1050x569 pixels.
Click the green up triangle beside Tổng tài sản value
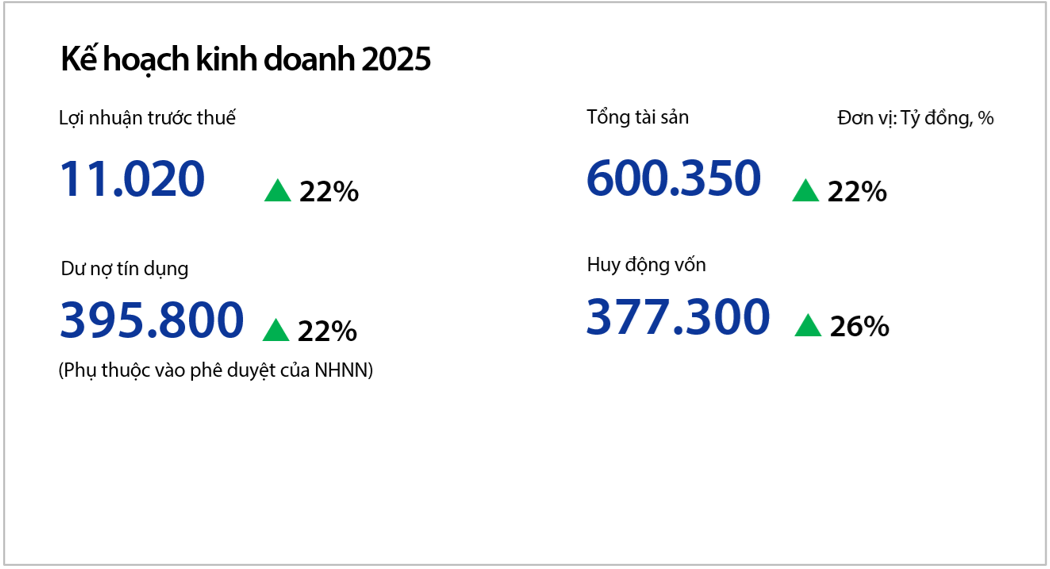pyautogui.click(x=805, y=191)
